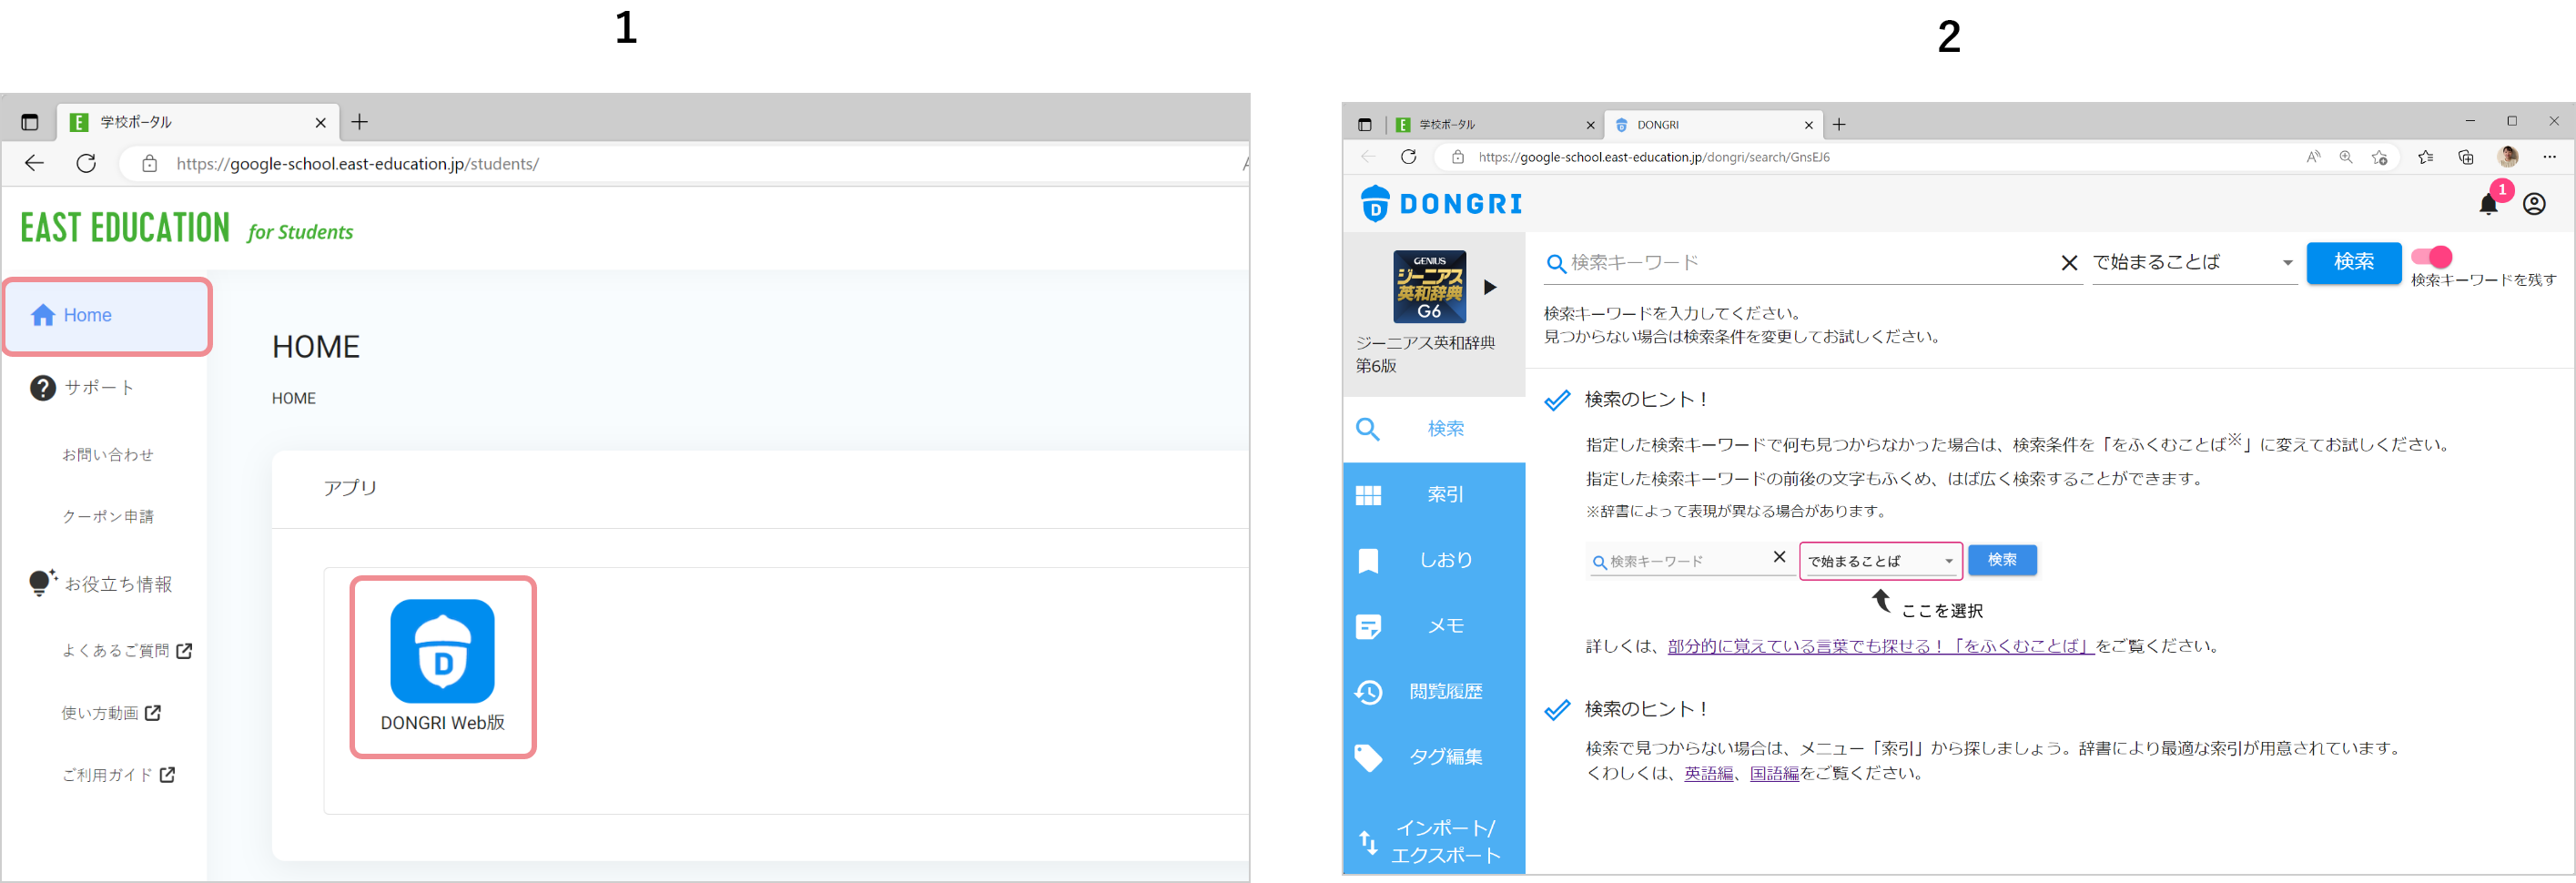
Task: Click the 索引 grid icon
Action: [1368, 495]
